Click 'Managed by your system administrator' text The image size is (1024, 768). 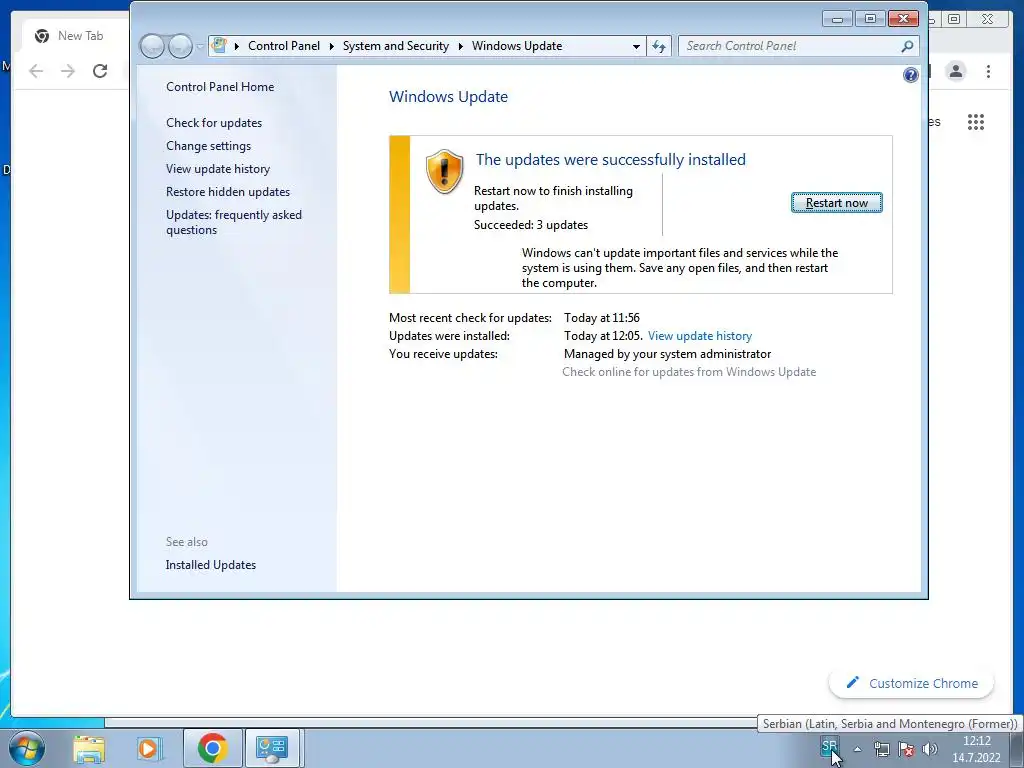coord(667,354)
